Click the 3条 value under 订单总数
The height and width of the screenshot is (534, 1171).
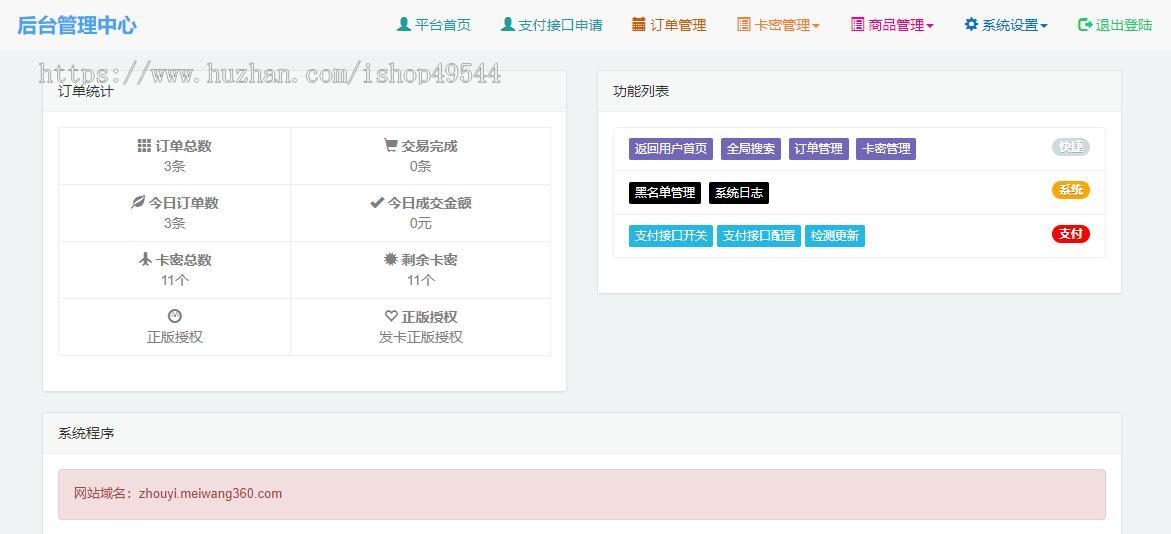175,166
